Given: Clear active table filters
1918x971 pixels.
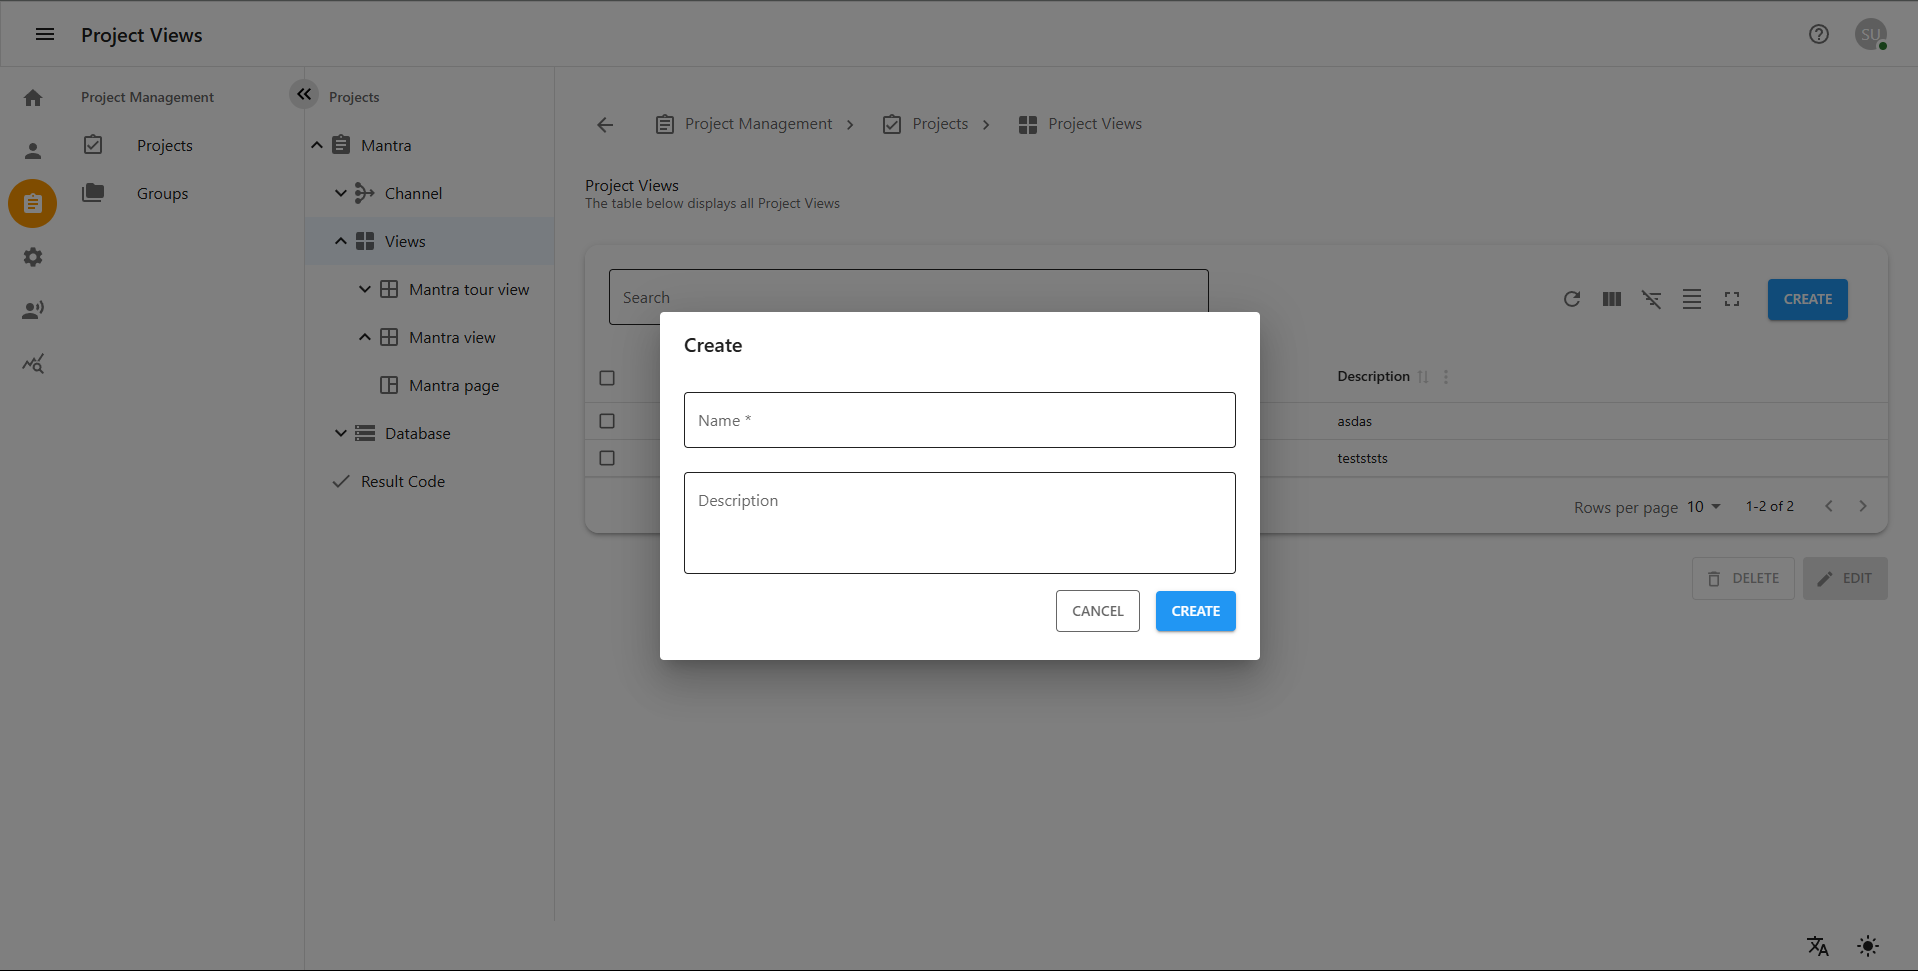Looking at the screenshot, I should click(1651, 299).
